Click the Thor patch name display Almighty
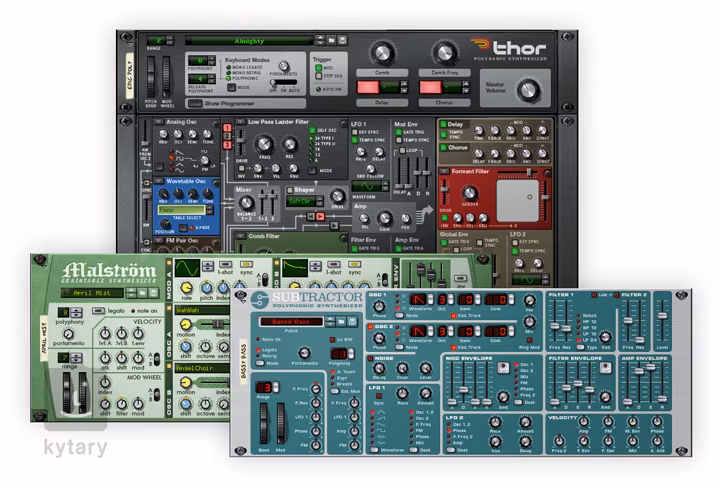720x488 pixels. click(x=251, y=41)
